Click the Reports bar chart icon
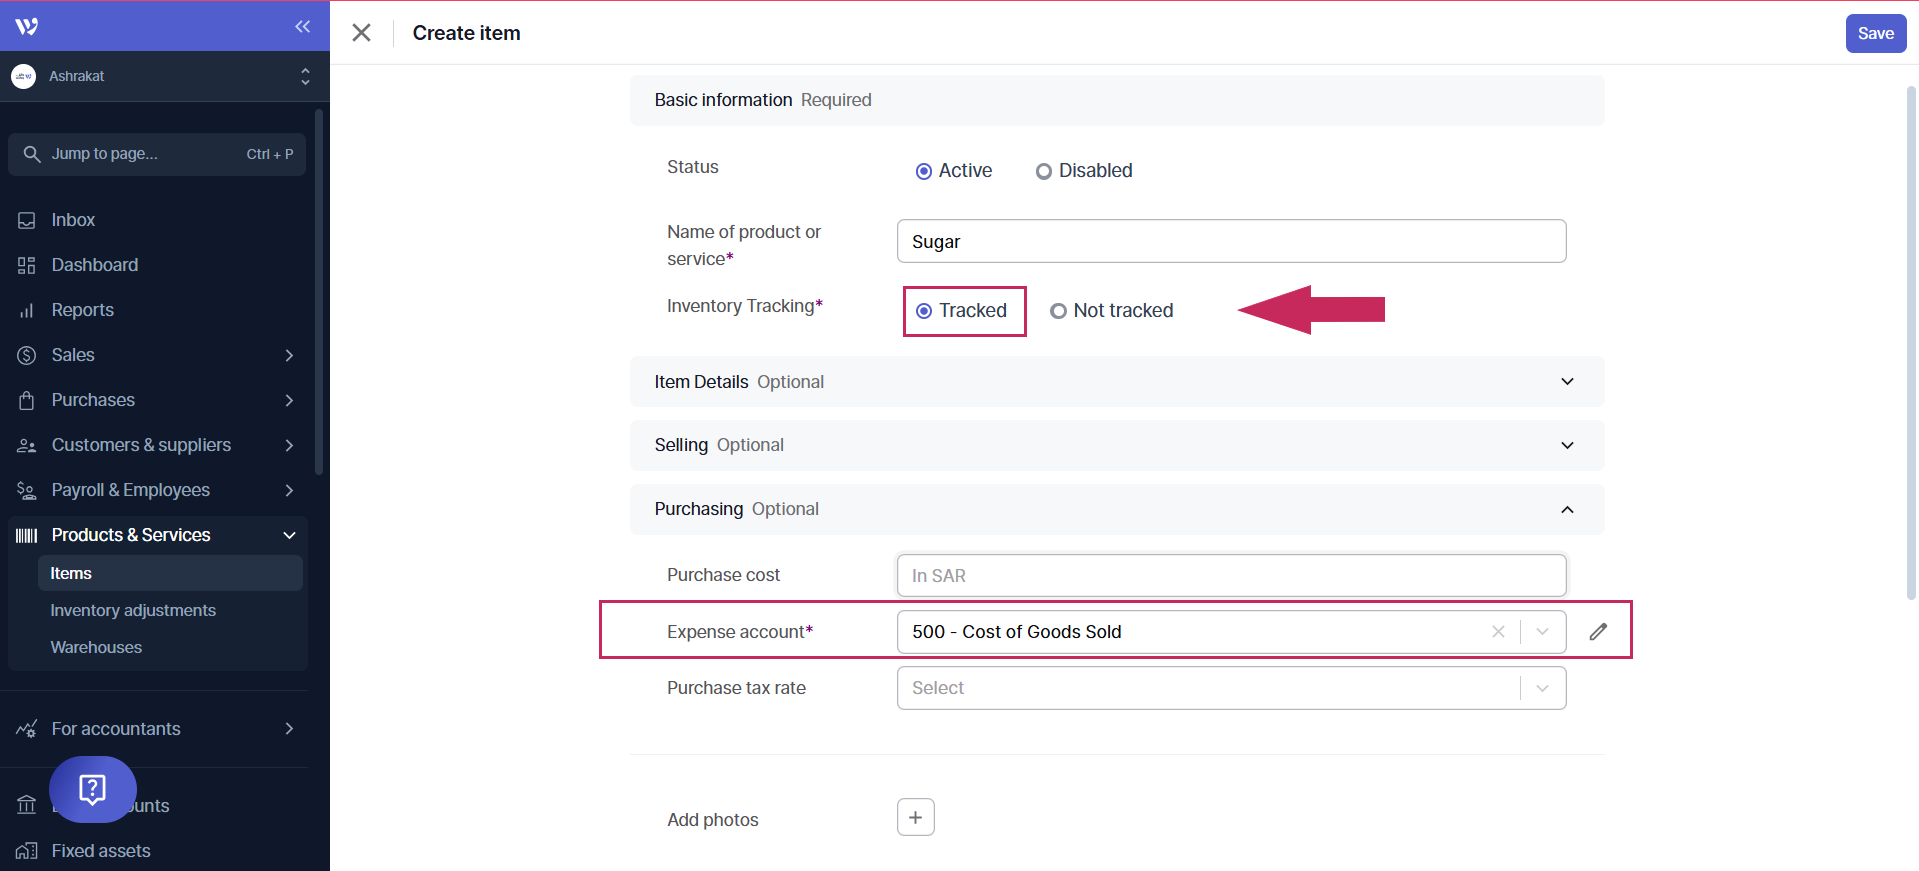This screenshot has height=871, width=1919. [x=27, y=310]
